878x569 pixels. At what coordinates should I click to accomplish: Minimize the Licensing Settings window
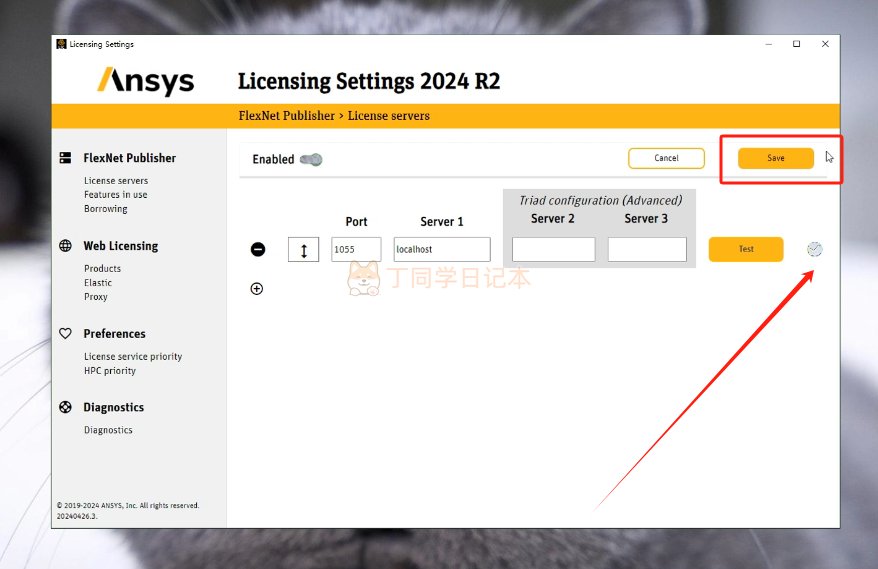(769, 44)
